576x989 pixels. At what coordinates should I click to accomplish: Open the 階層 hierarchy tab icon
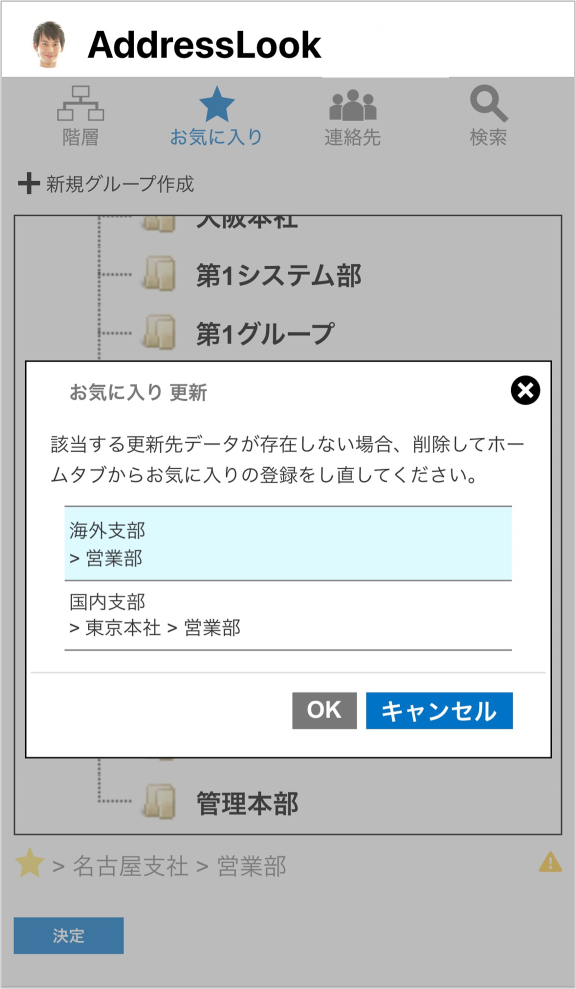point(80,104)
